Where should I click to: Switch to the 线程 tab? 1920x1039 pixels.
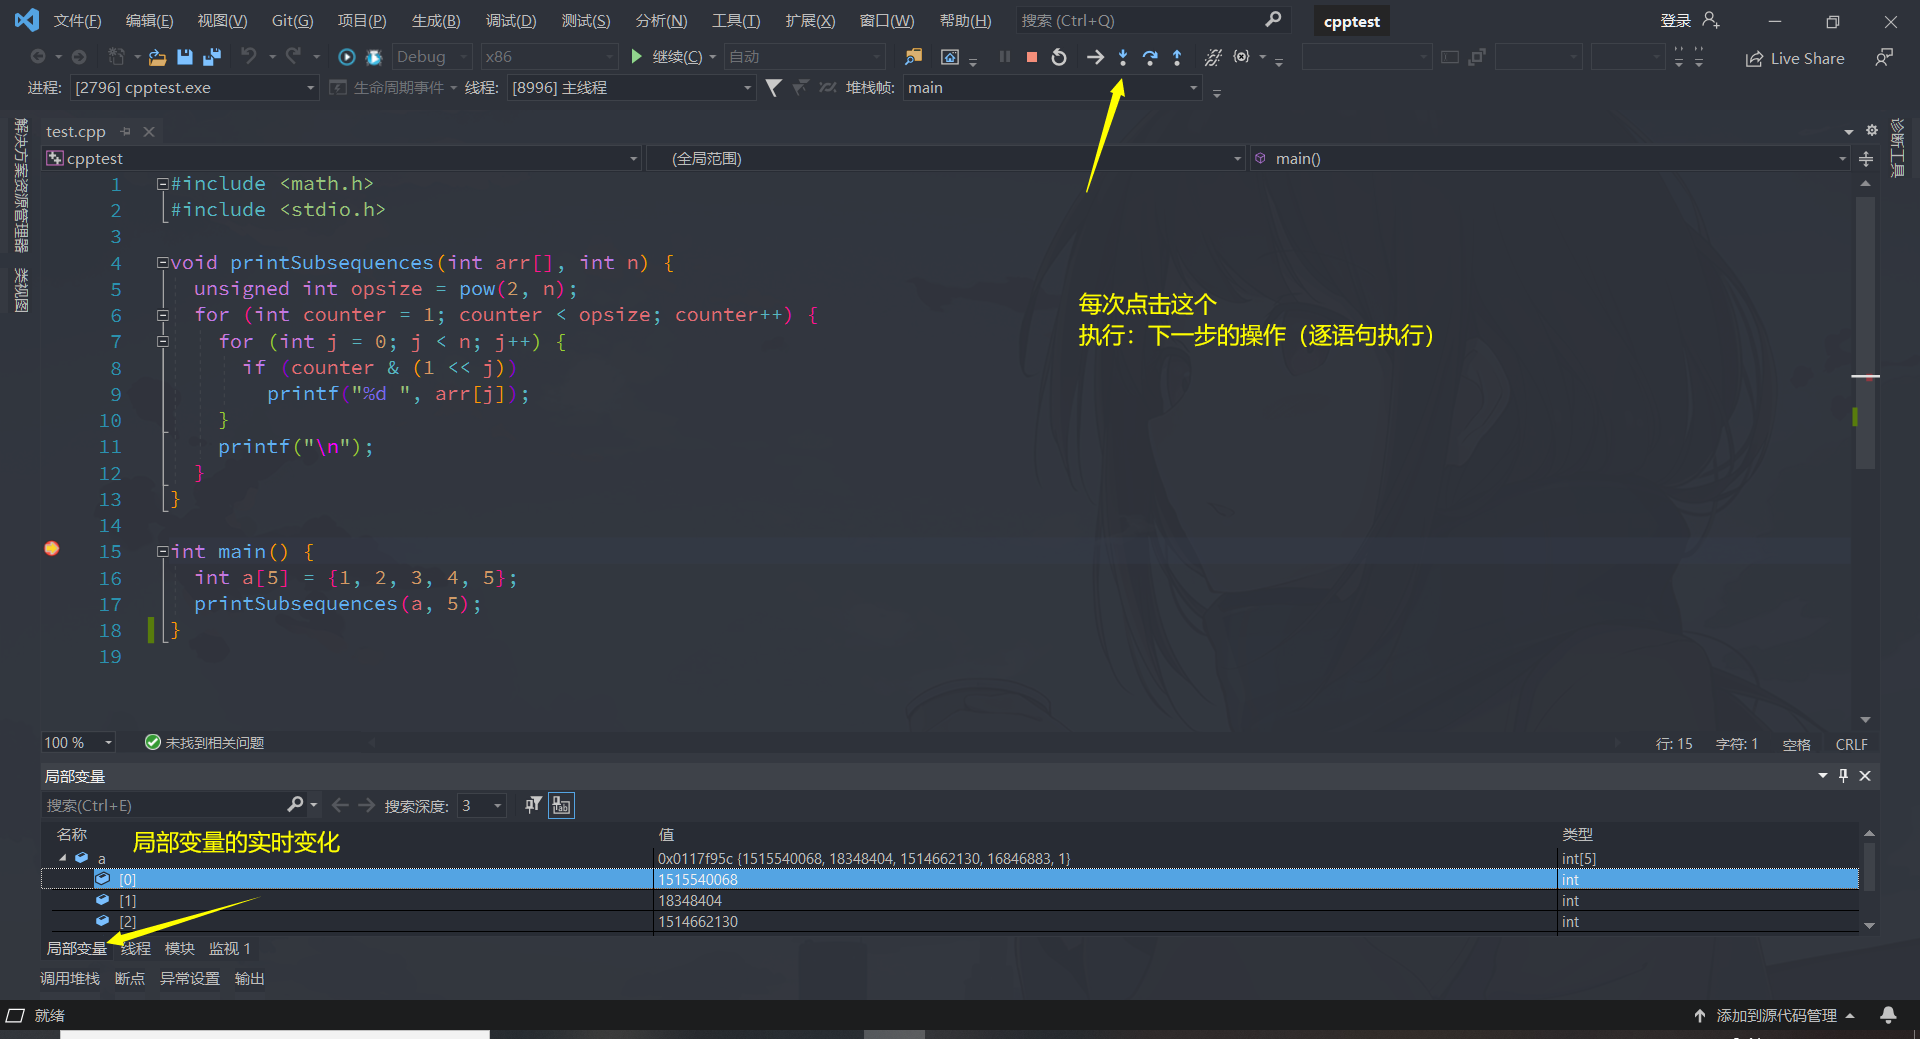136,949
